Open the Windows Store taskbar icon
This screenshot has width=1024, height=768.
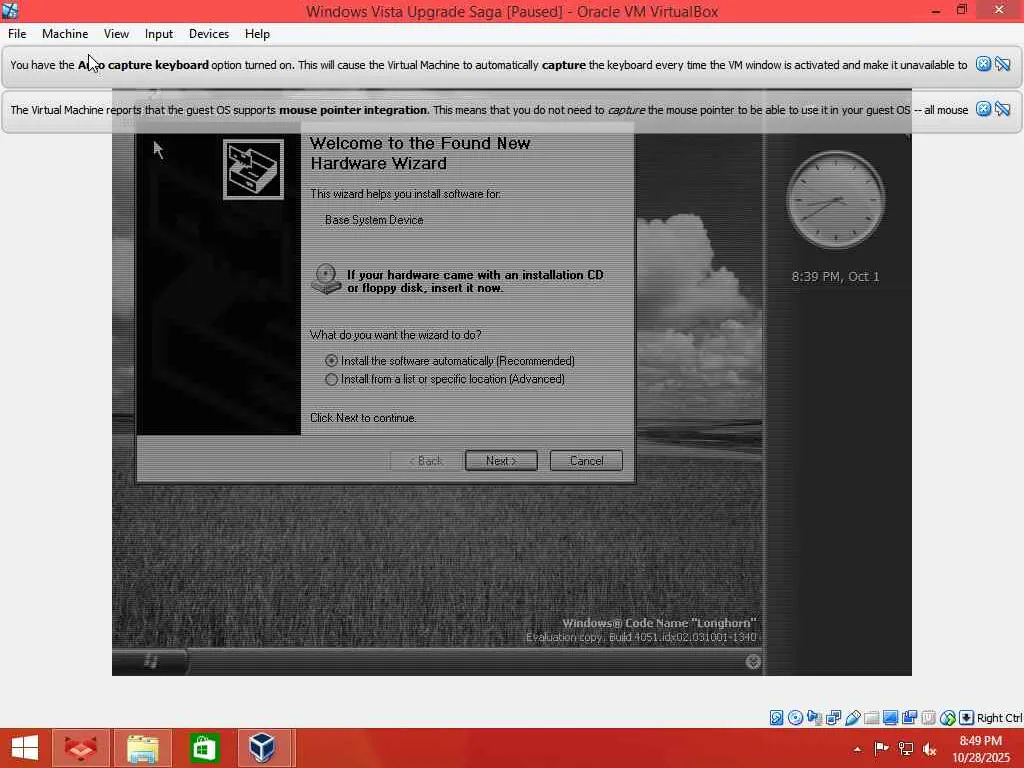point(204,748)
